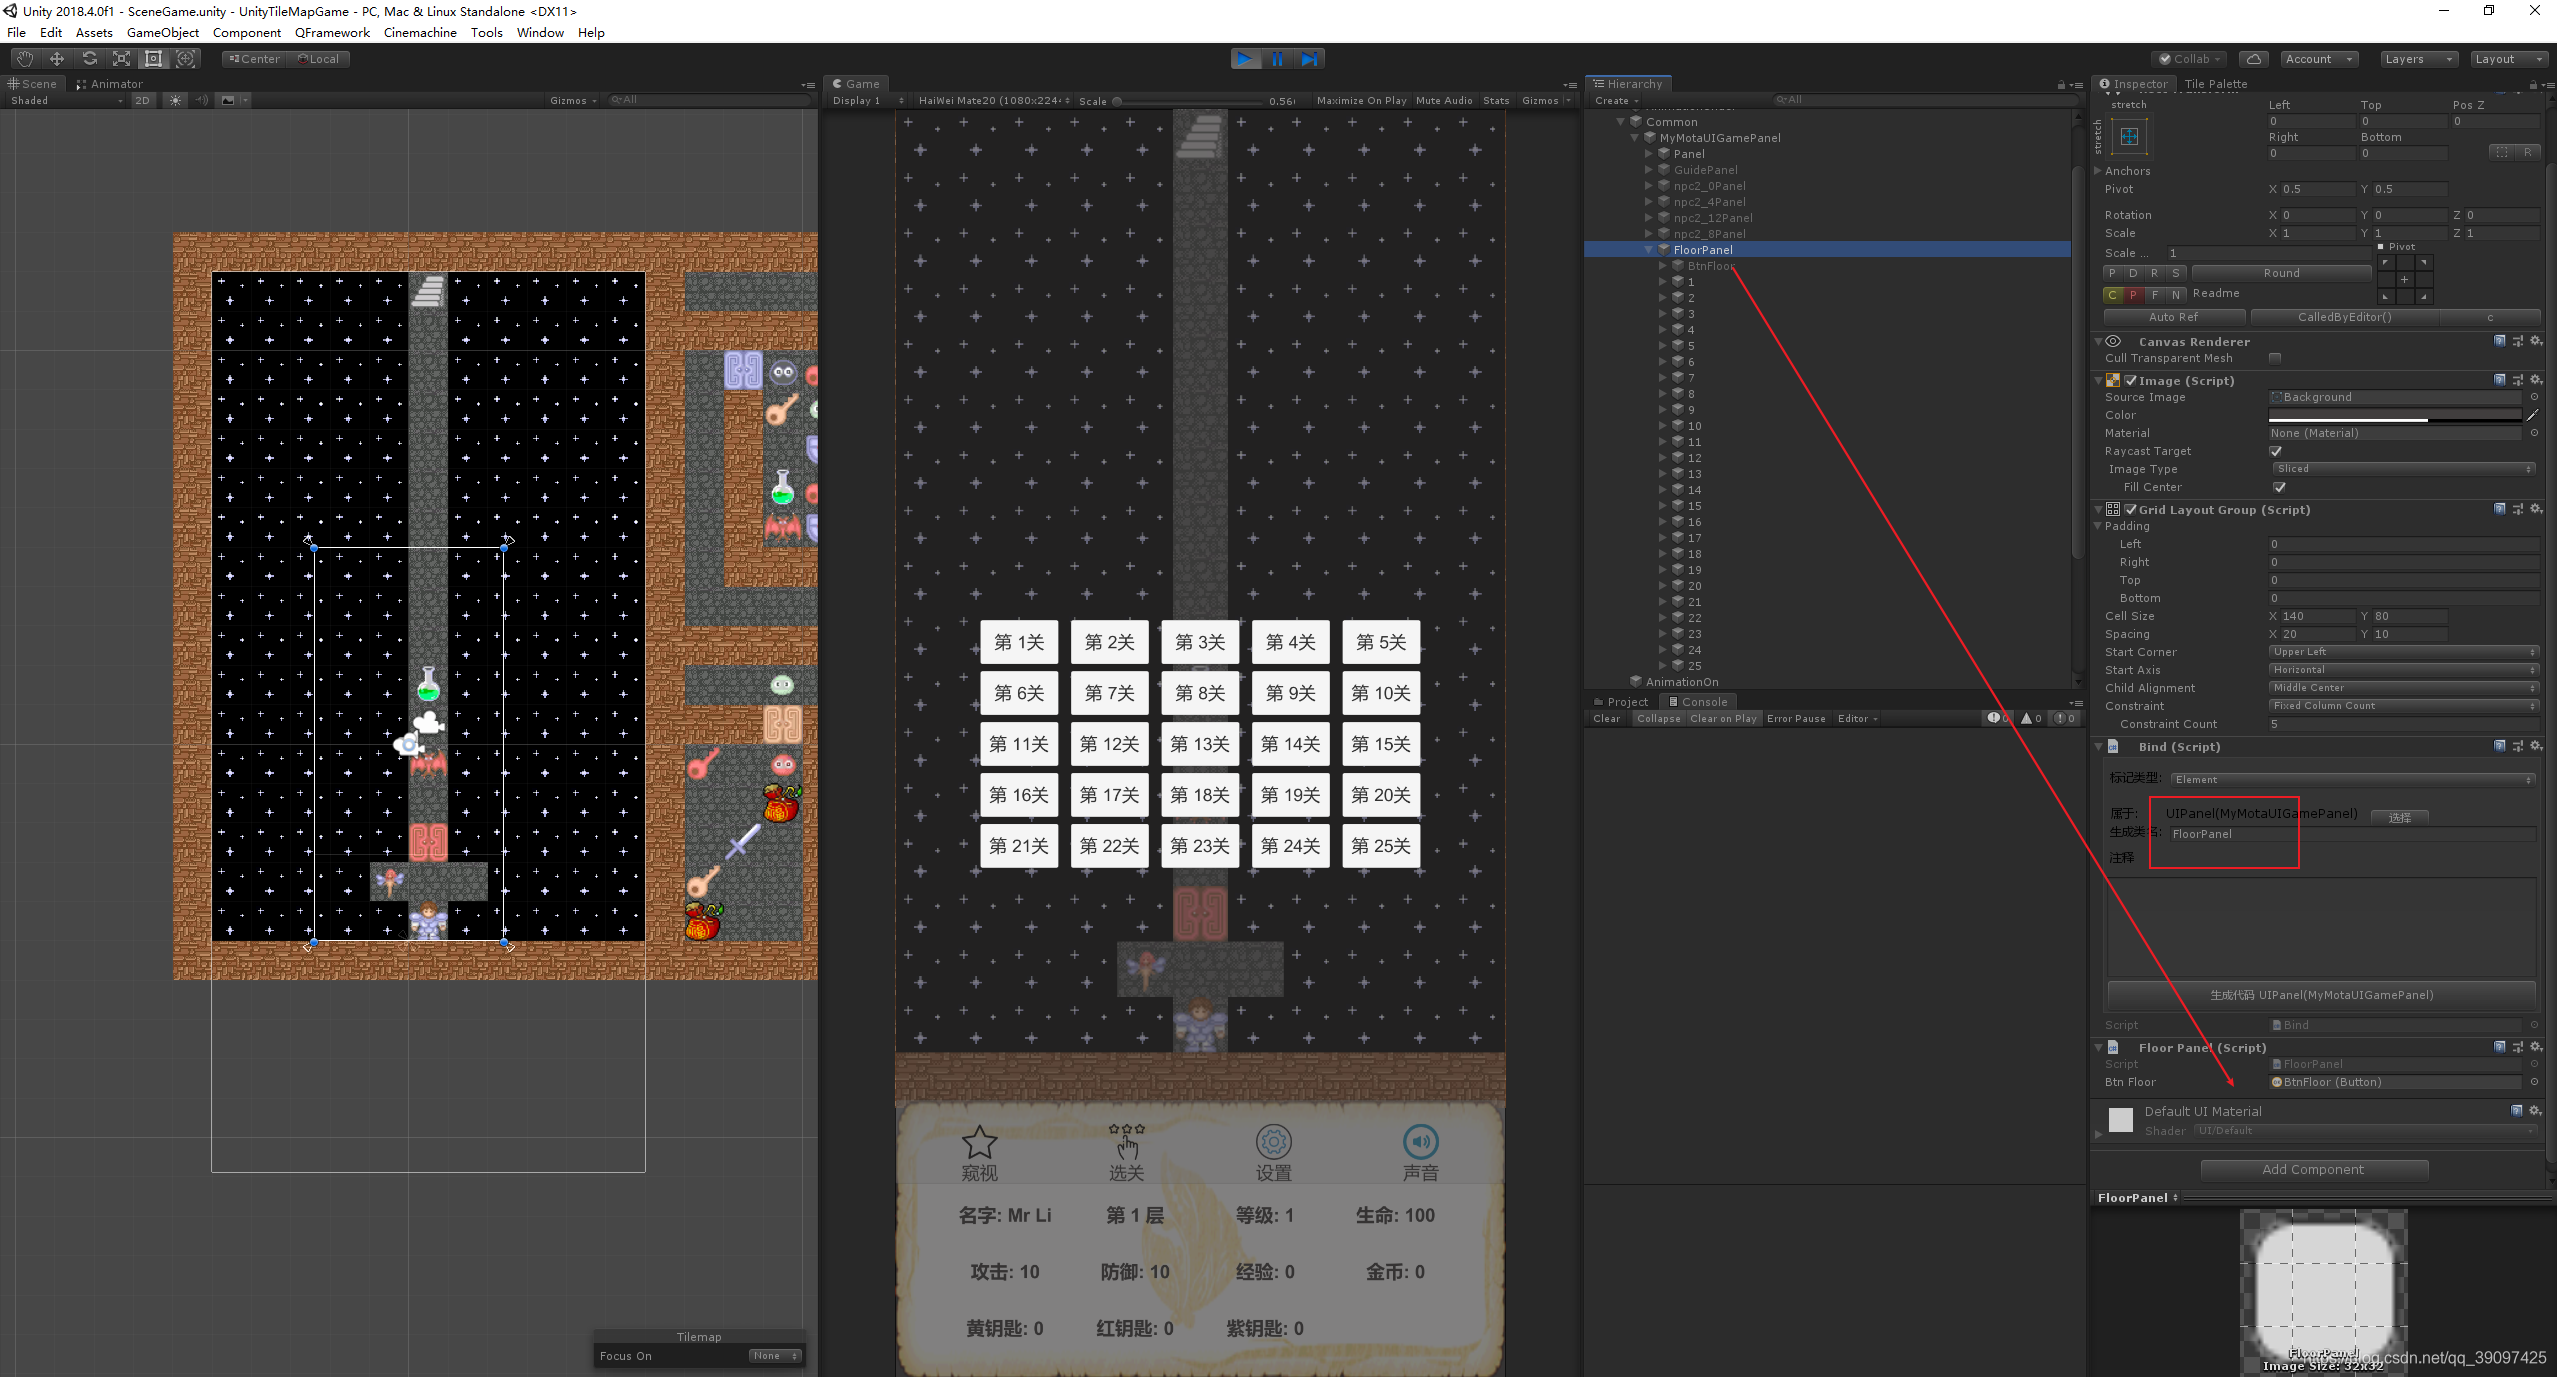Open the cloud services icon
This screenshot has width=2557, height=1377.
click(2253, 59)
